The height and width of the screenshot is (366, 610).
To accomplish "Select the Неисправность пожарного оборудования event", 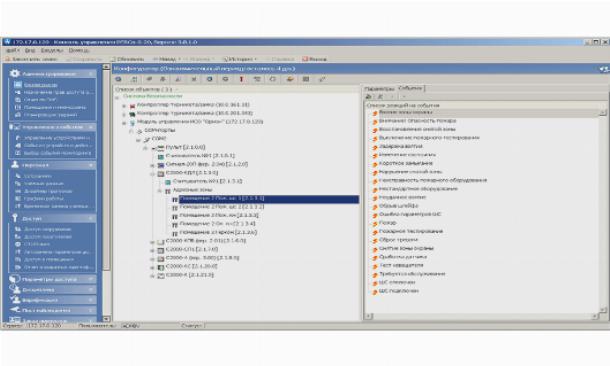I will (433, 180).
